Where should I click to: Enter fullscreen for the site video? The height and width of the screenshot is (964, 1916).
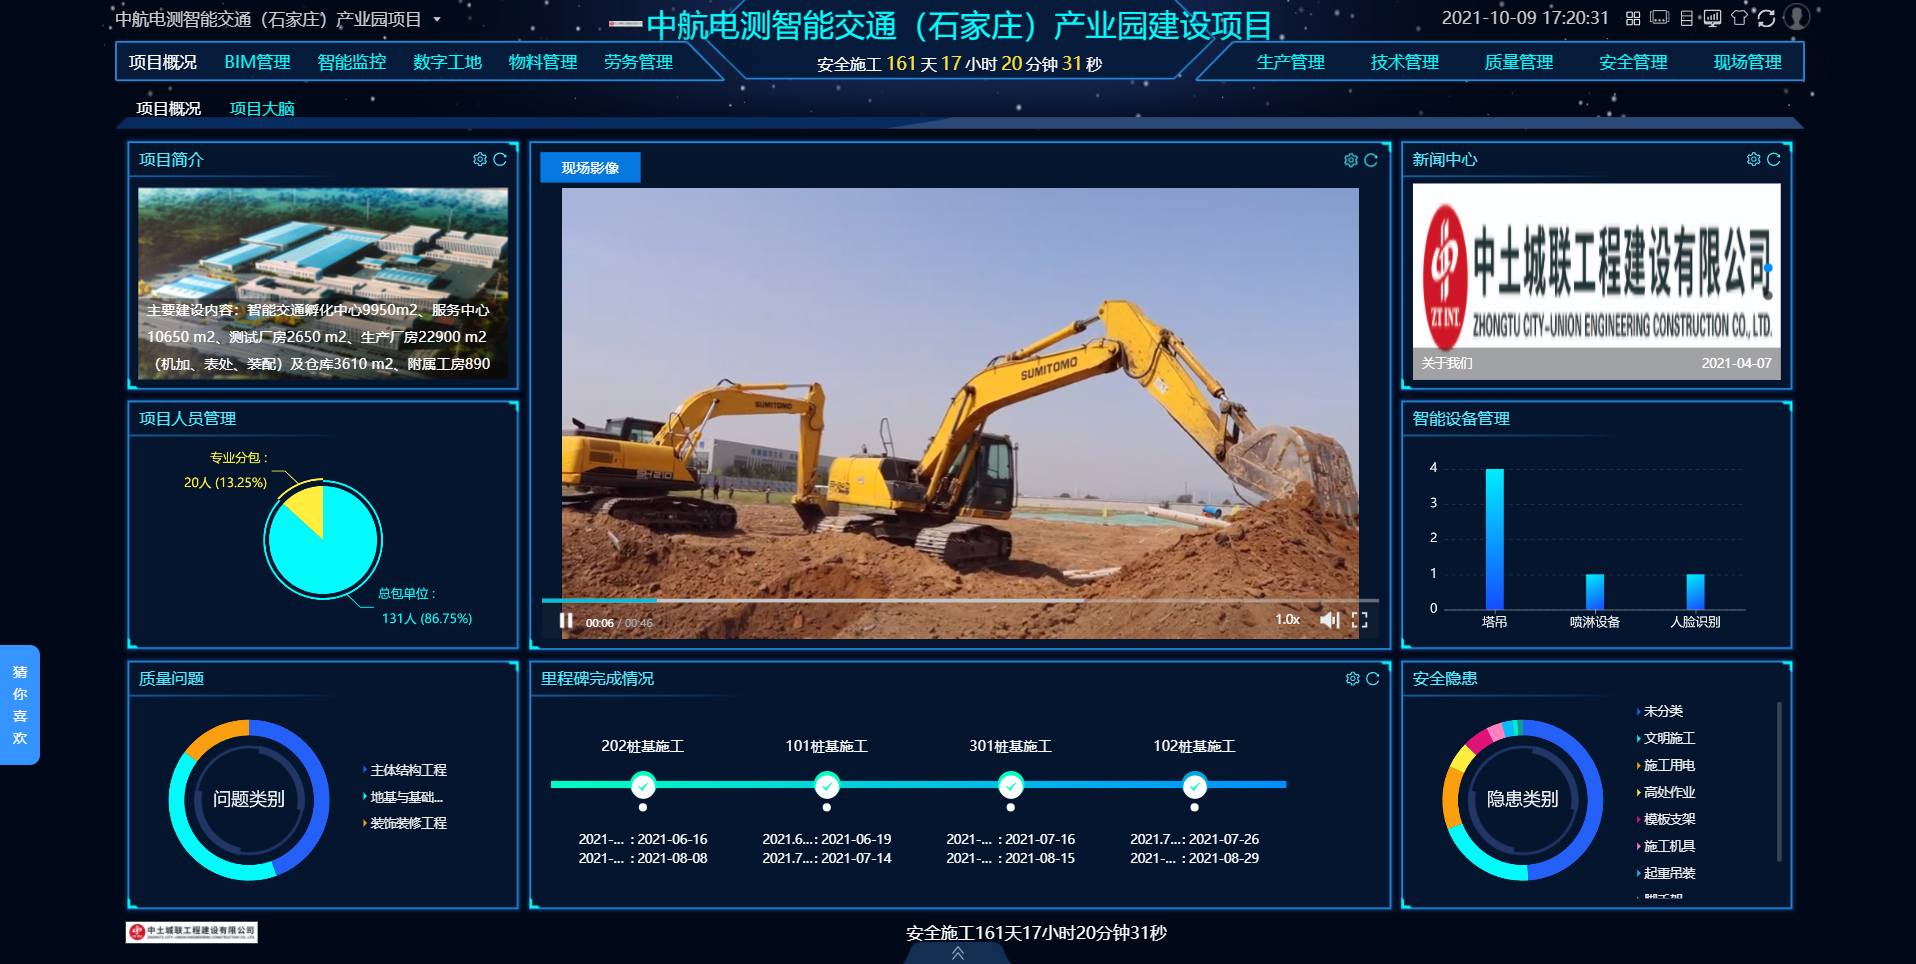(x=1360, y=620)
